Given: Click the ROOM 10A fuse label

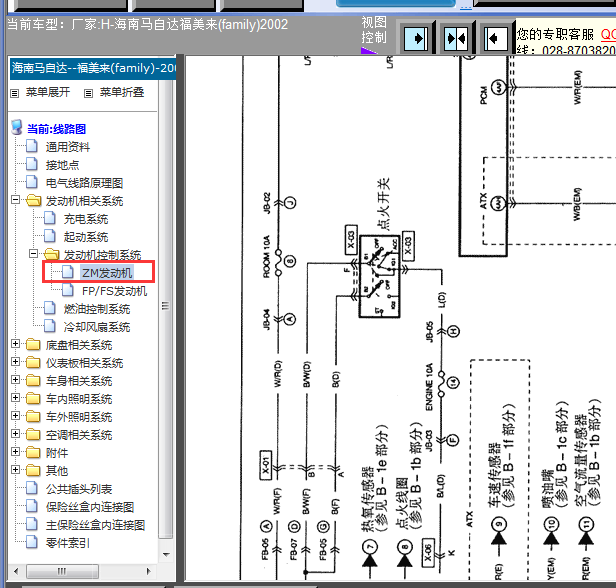Looking at the screenshot, I should pyautogui.click(x=266, y=256).
